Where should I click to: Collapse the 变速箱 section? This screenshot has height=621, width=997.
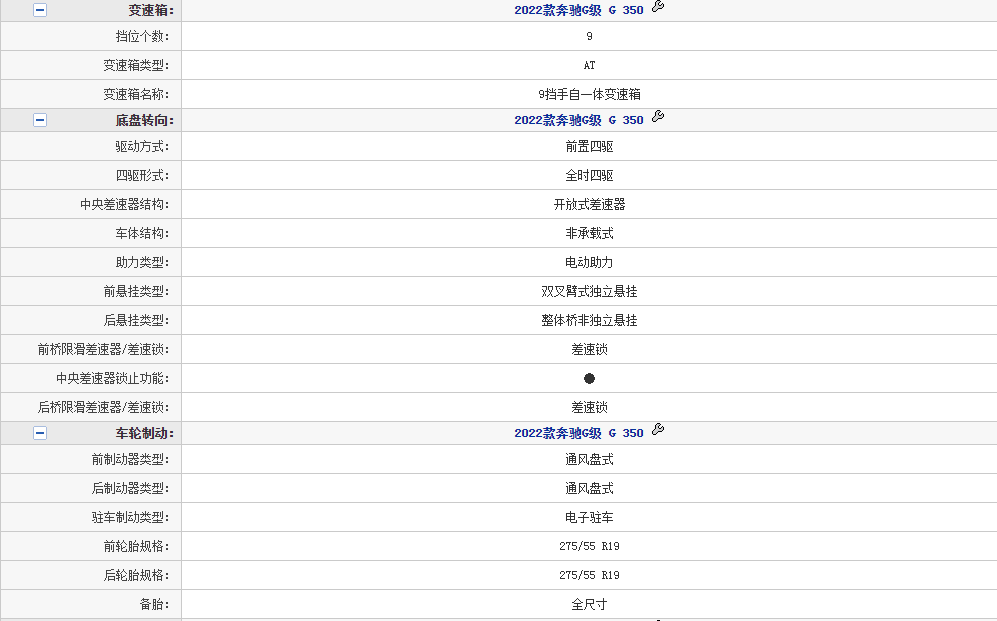coord(39,10)
